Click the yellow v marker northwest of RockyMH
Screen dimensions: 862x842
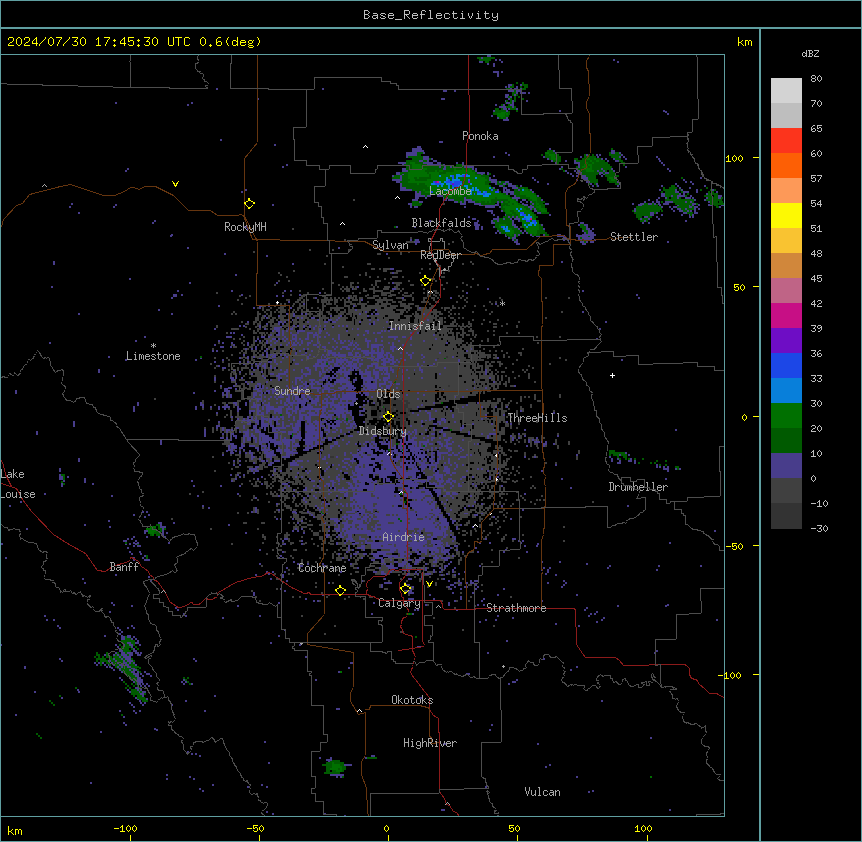pos(175,184)
